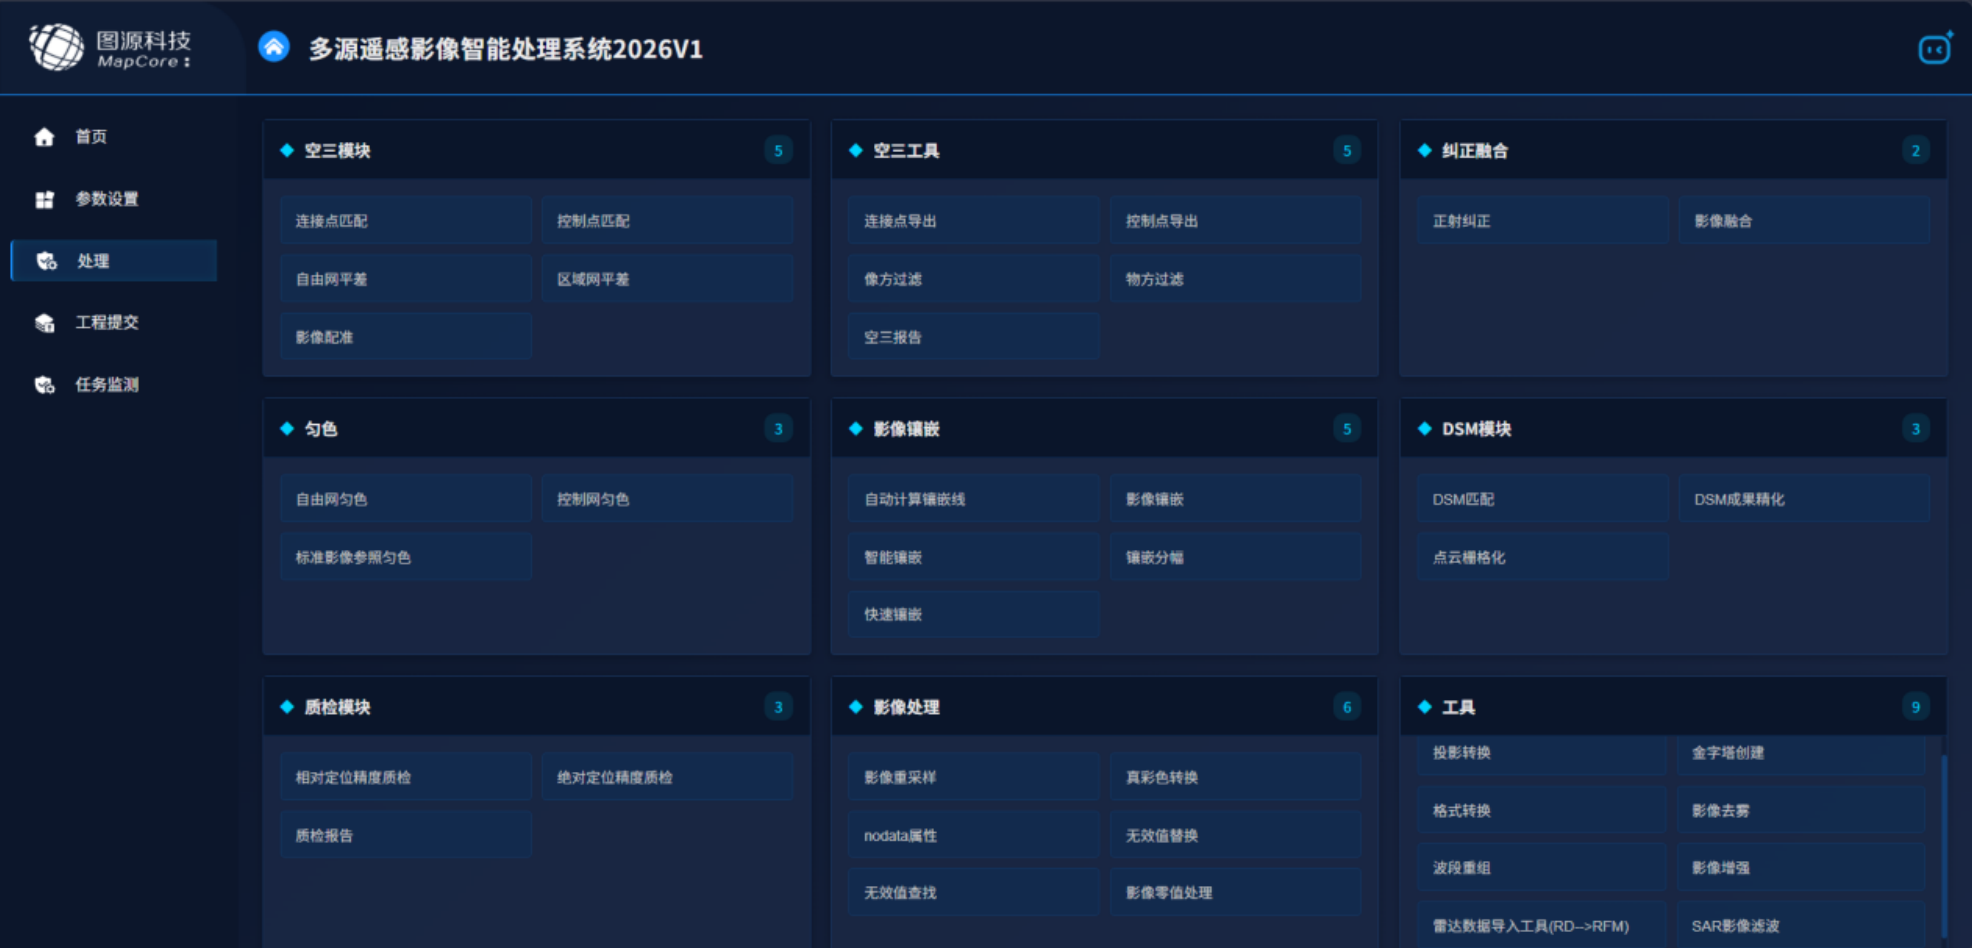Open 任务监测 in the sidebar

(114, 385)
